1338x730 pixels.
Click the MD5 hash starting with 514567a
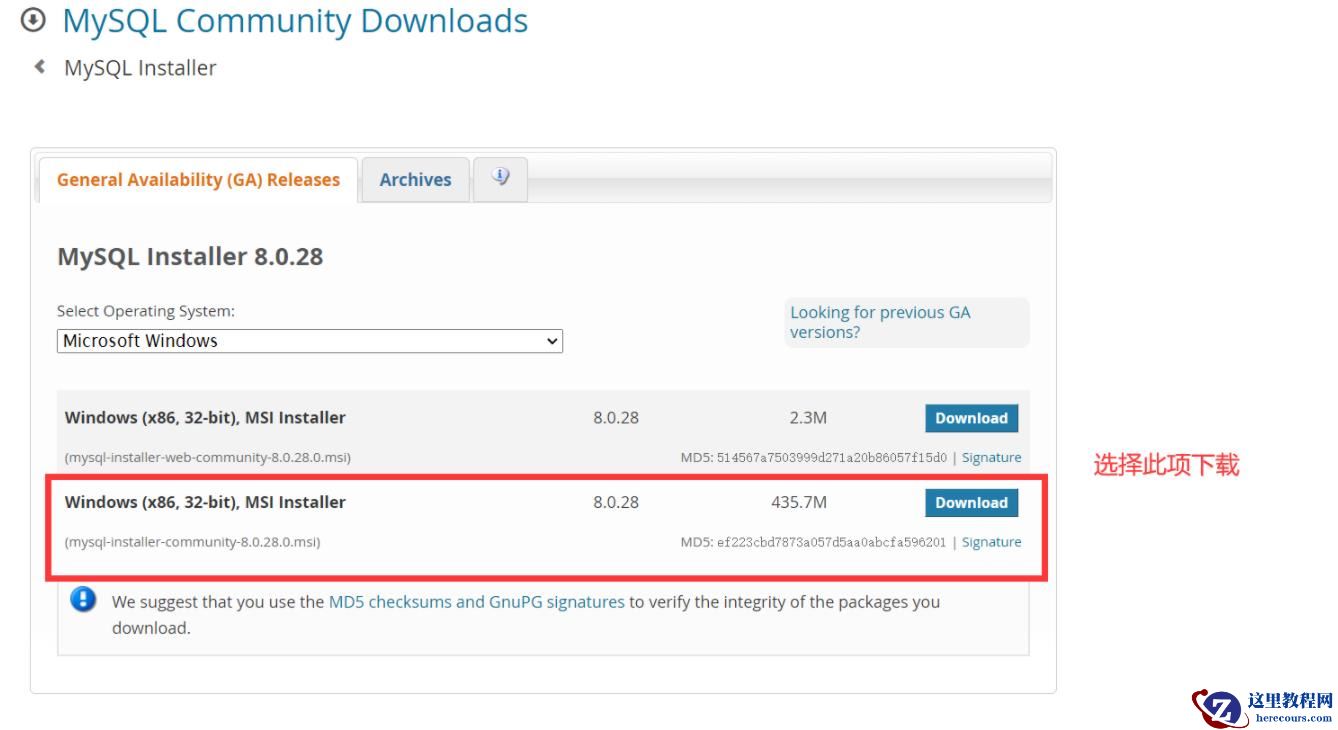[832, 458]
